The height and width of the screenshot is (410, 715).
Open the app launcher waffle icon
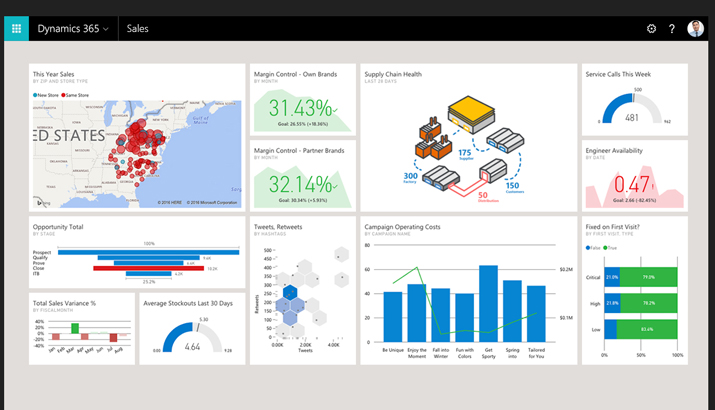point(16,29)
